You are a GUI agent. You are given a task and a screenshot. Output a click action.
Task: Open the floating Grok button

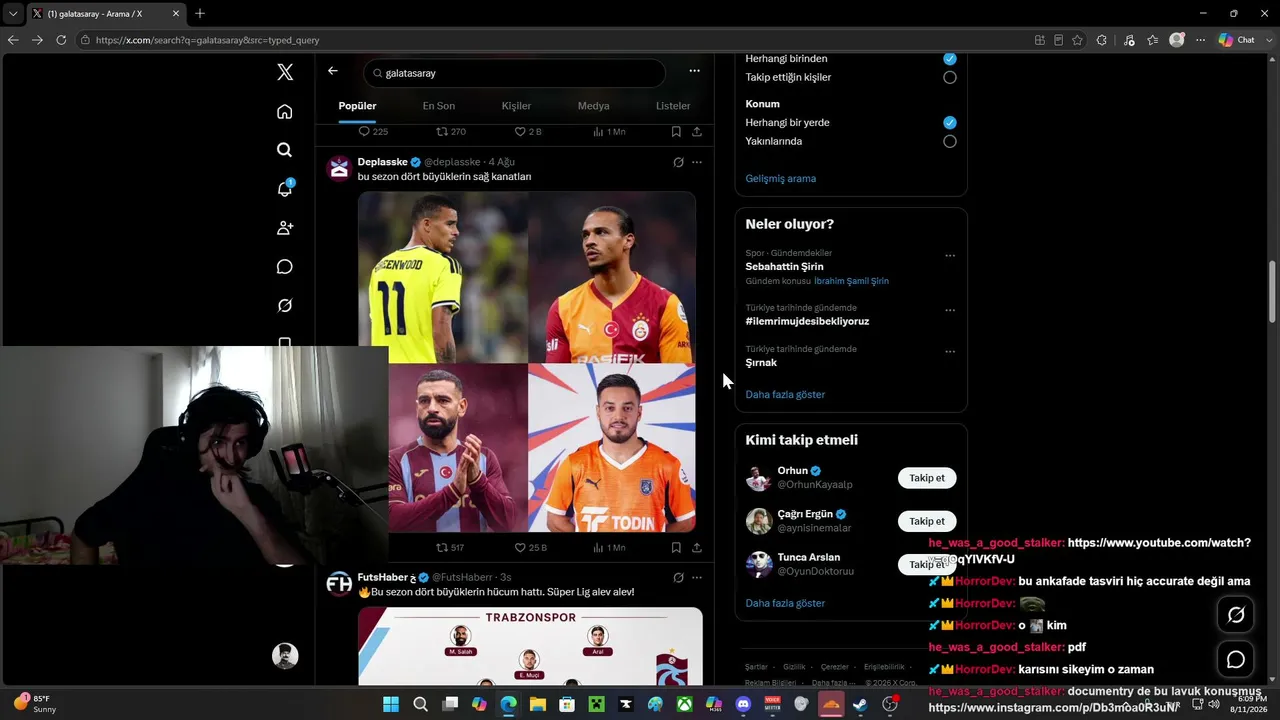1236,615
